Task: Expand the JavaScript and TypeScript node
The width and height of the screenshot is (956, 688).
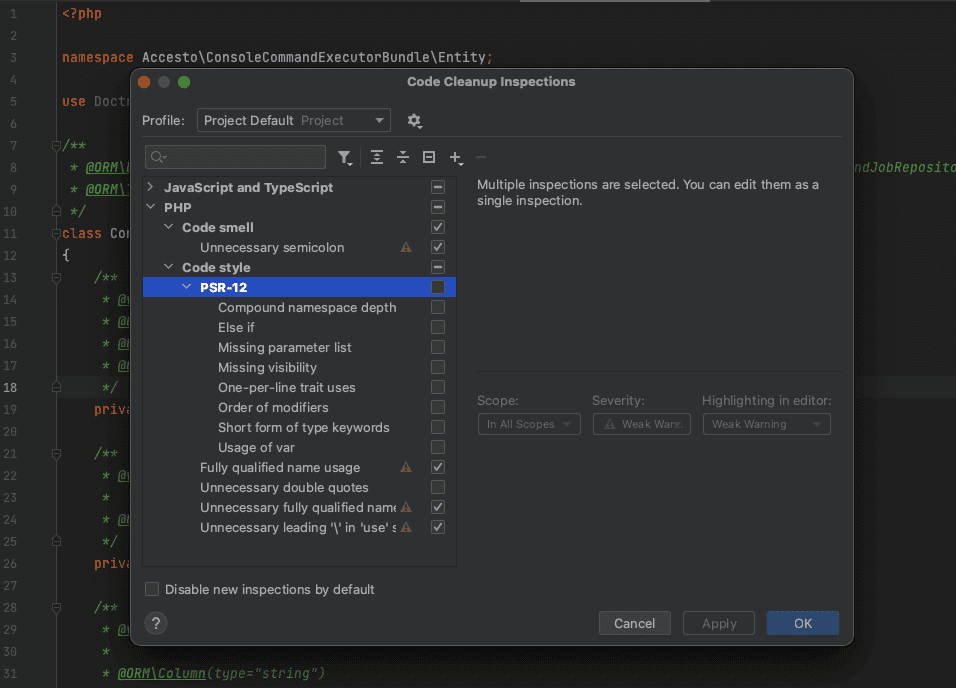Action: click(151, 187)
